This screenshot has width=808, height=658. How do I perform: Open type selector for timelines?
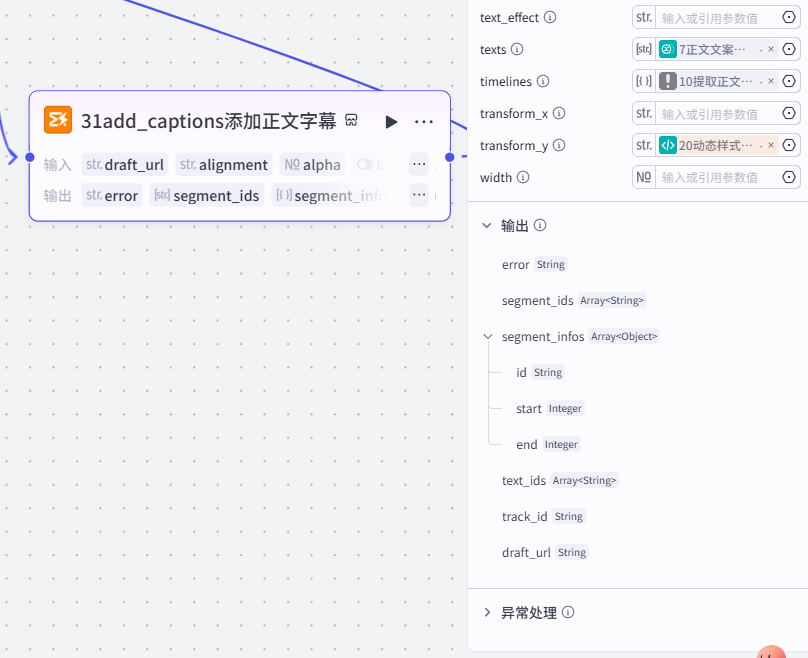tap(644, 81)
